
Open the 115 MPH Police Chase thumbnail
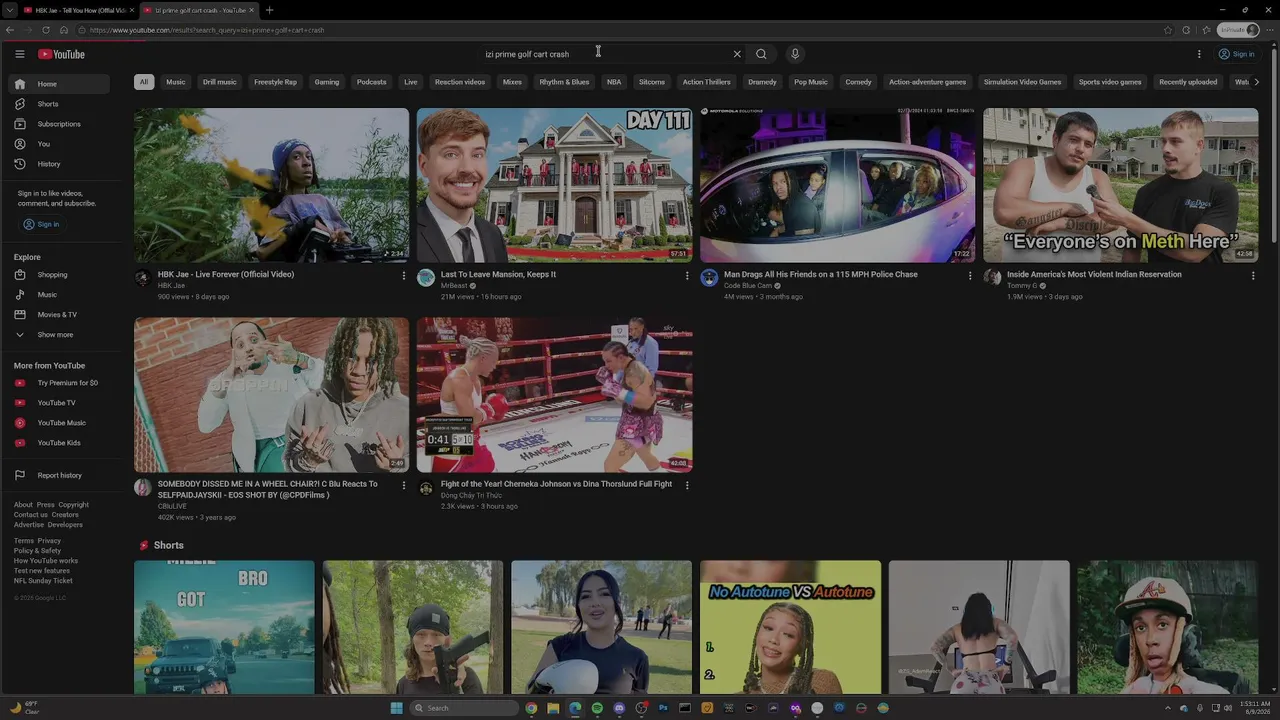(x=837, y=185)
